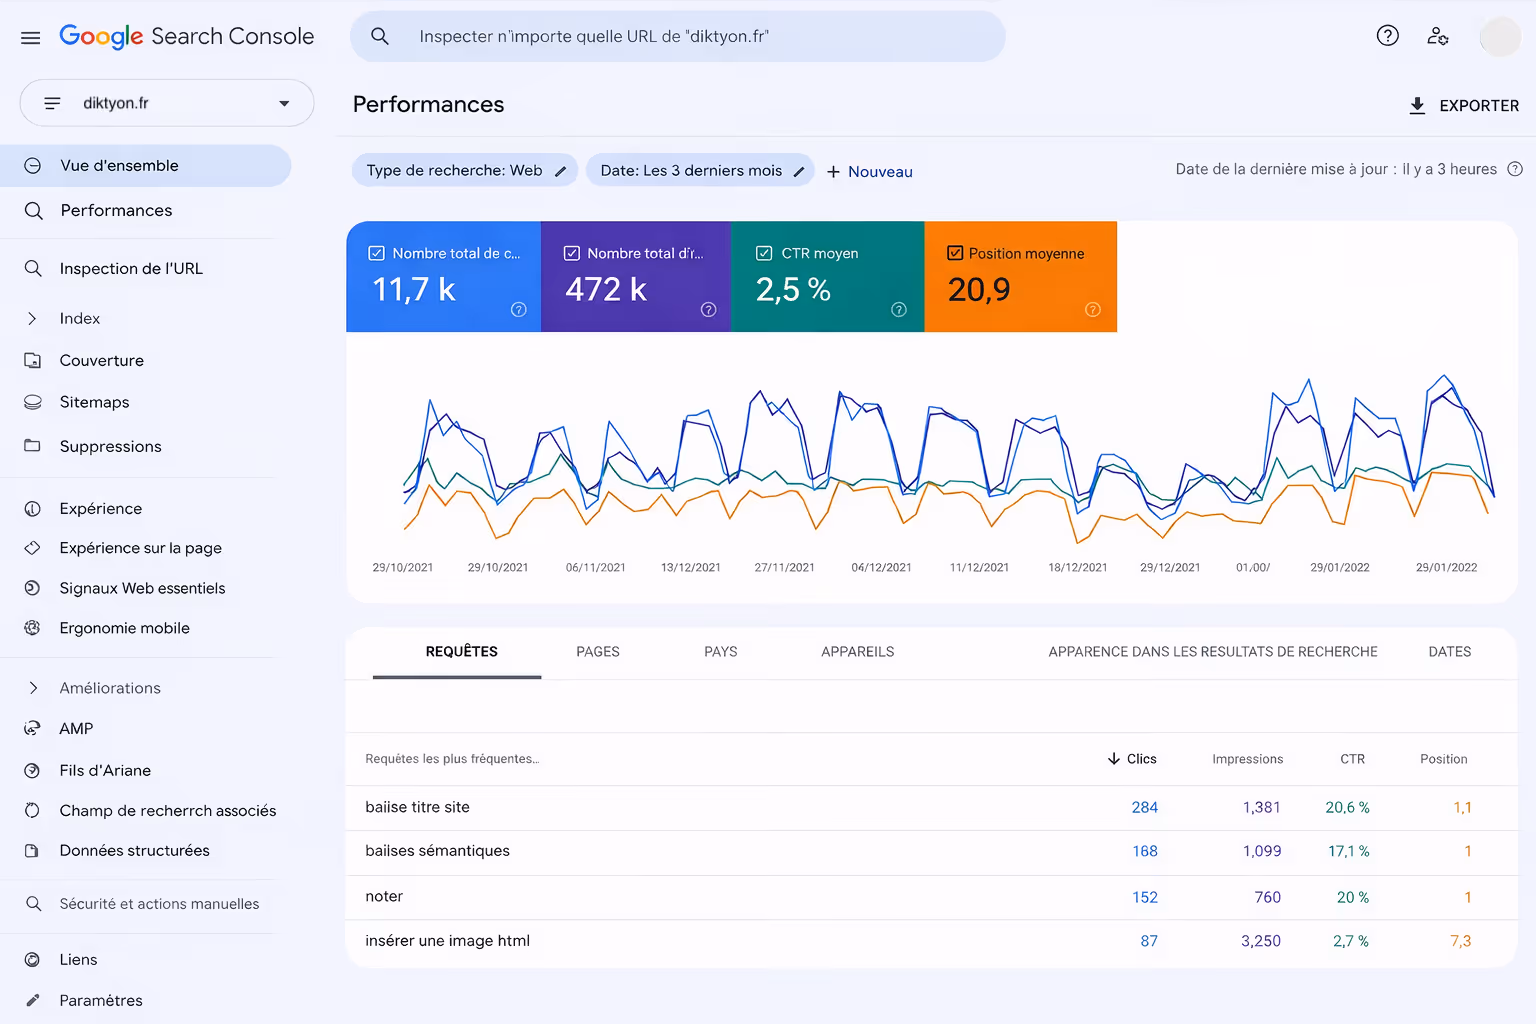
Task: Click the search magnifier in the URL inspection bar
Action: 380,36
